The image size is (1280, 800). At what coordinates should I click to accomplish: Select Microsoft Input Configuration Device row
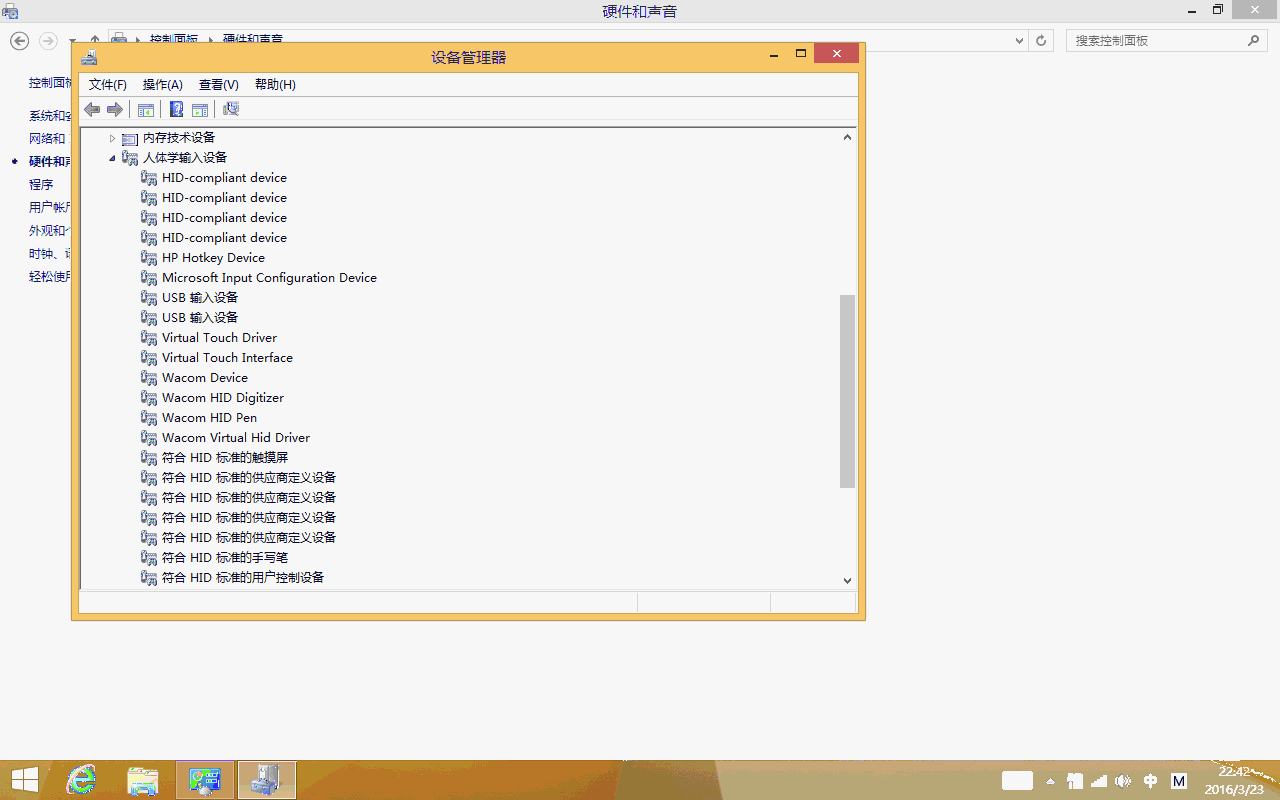(269, 278)
